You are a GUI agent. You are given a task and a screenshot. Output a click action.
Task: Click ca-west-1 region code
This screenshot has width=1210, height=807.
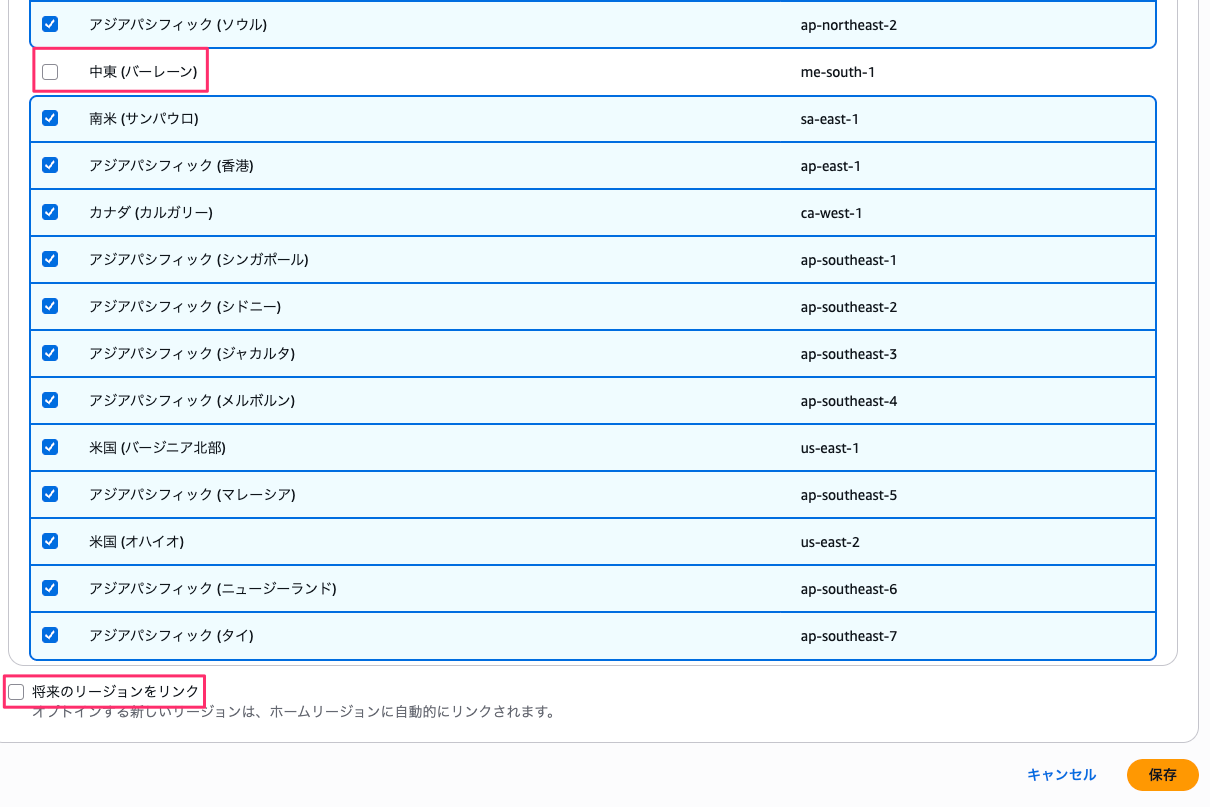832,213
